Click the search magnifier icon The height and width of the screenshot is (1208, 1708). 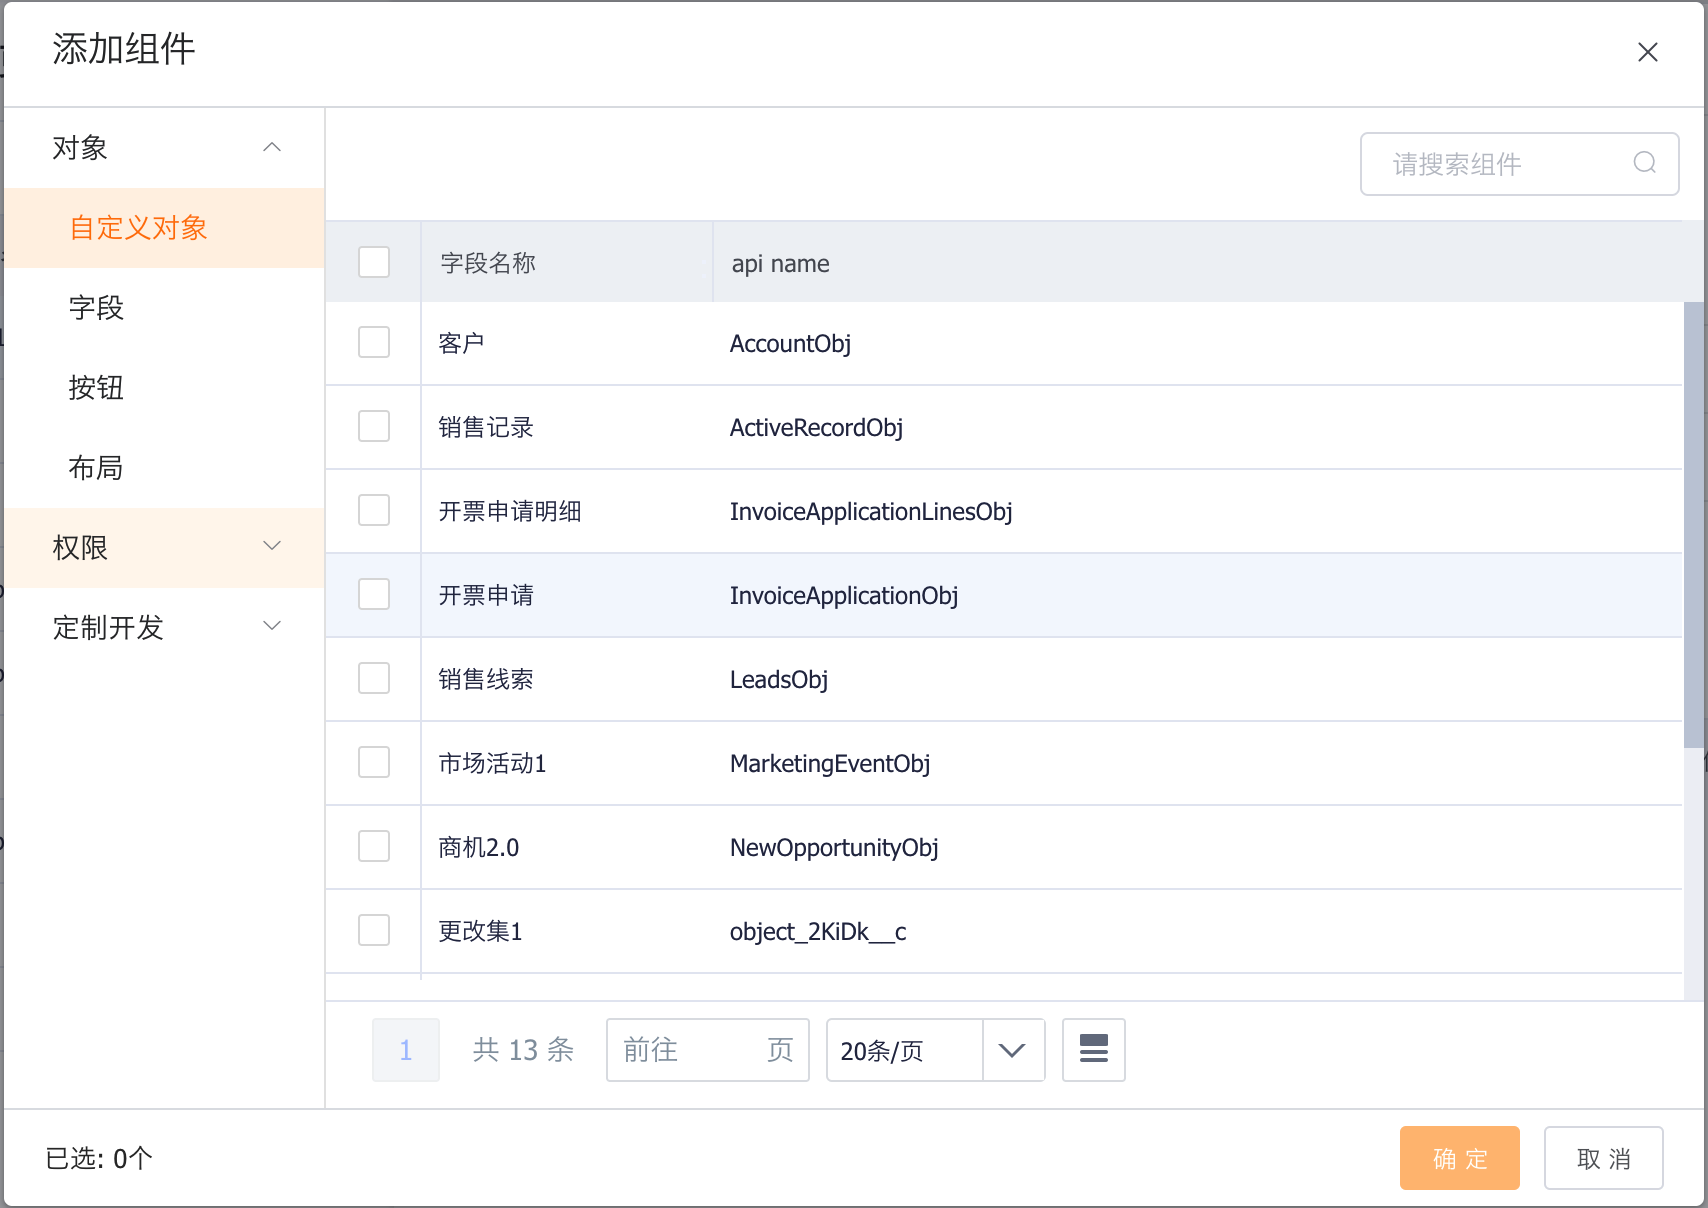1644,163
